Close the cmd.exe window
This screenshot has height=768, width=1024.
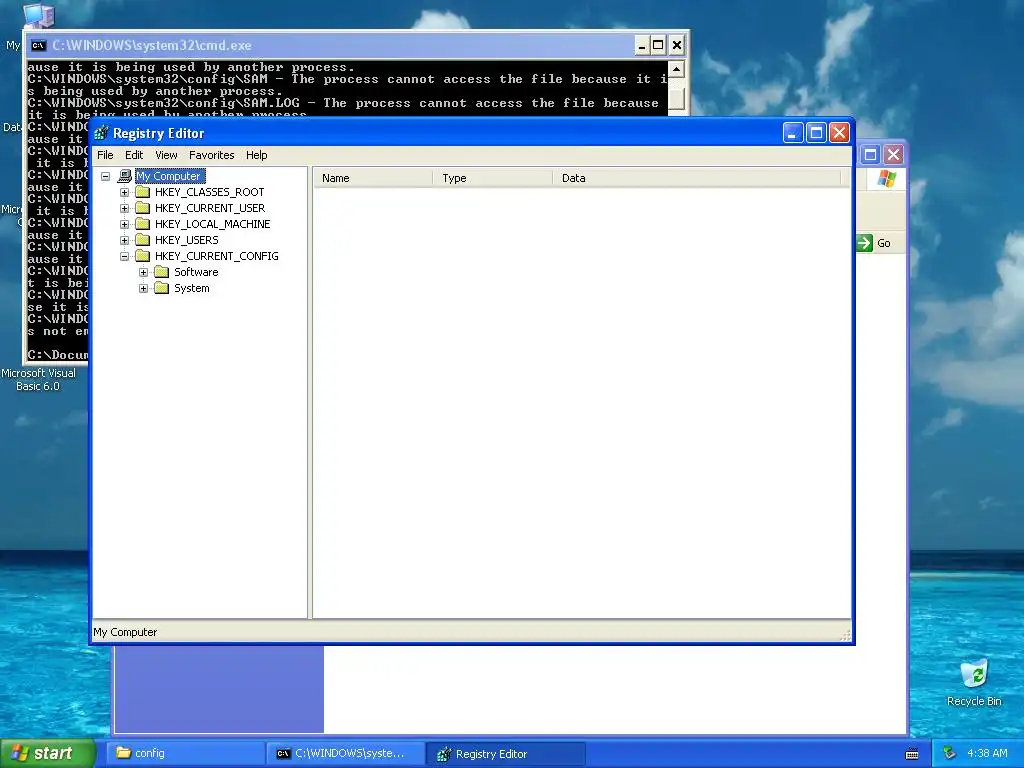(x=677, y=46)
